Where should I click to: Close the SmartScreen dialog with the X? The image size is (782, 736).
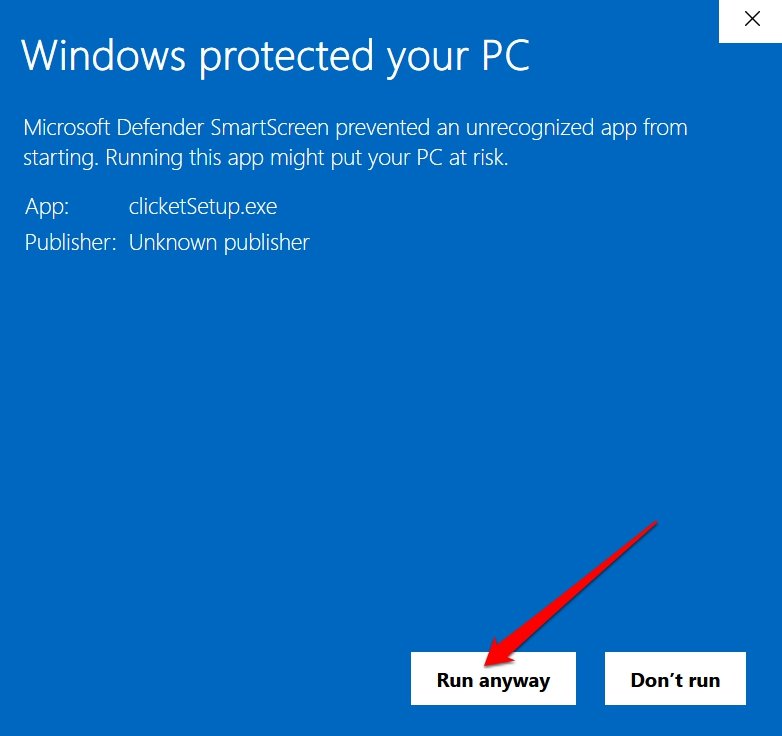point(752,20)
